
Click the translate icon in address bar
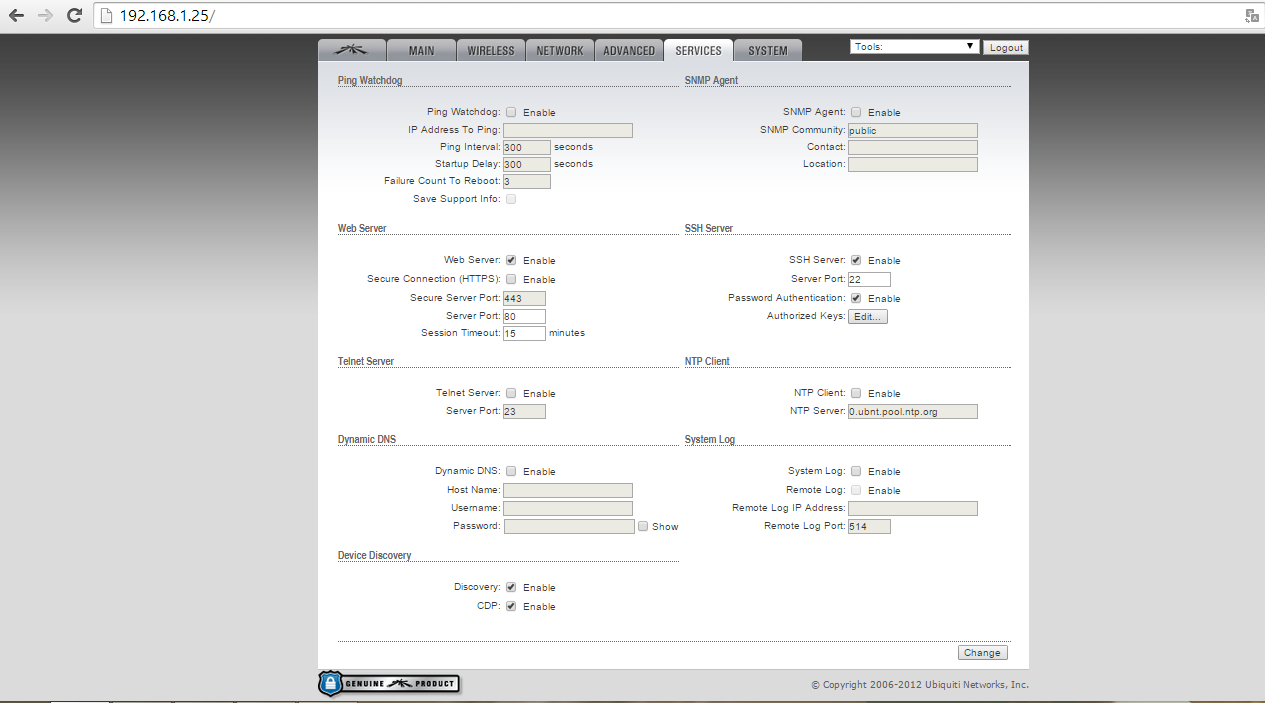(1251, 16)
